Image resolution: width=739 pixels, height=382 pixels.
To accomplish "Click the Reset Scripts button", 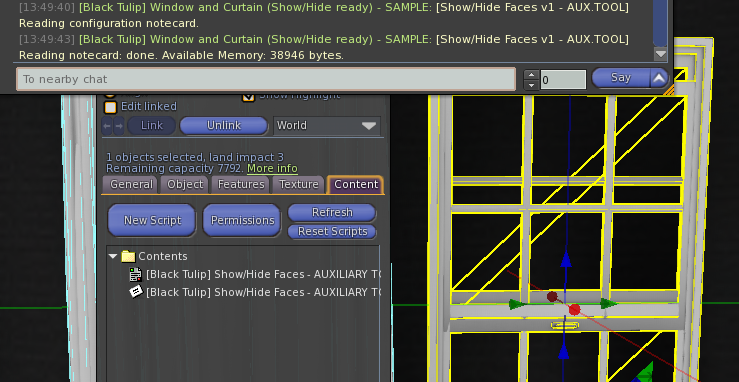I will [x=332, y=231].
